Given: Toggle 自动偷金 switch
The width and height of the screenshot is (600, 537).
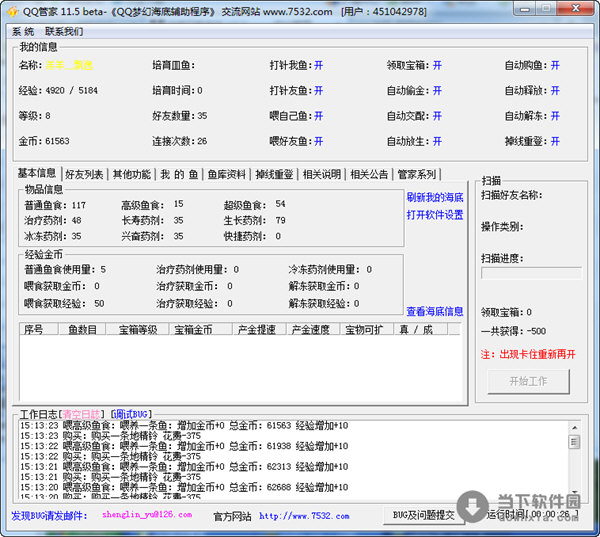Looking at the screenshot, I should (x=437, y=91).
